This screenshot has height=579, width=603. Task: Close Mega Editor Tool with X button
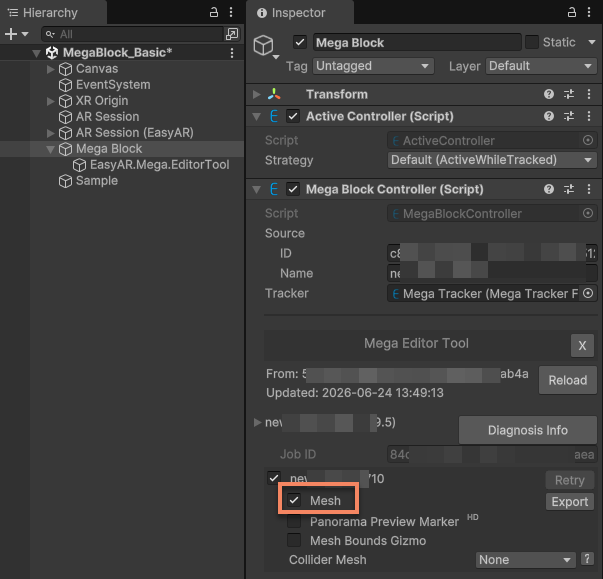pyautogui.click(x=582, y=345)
